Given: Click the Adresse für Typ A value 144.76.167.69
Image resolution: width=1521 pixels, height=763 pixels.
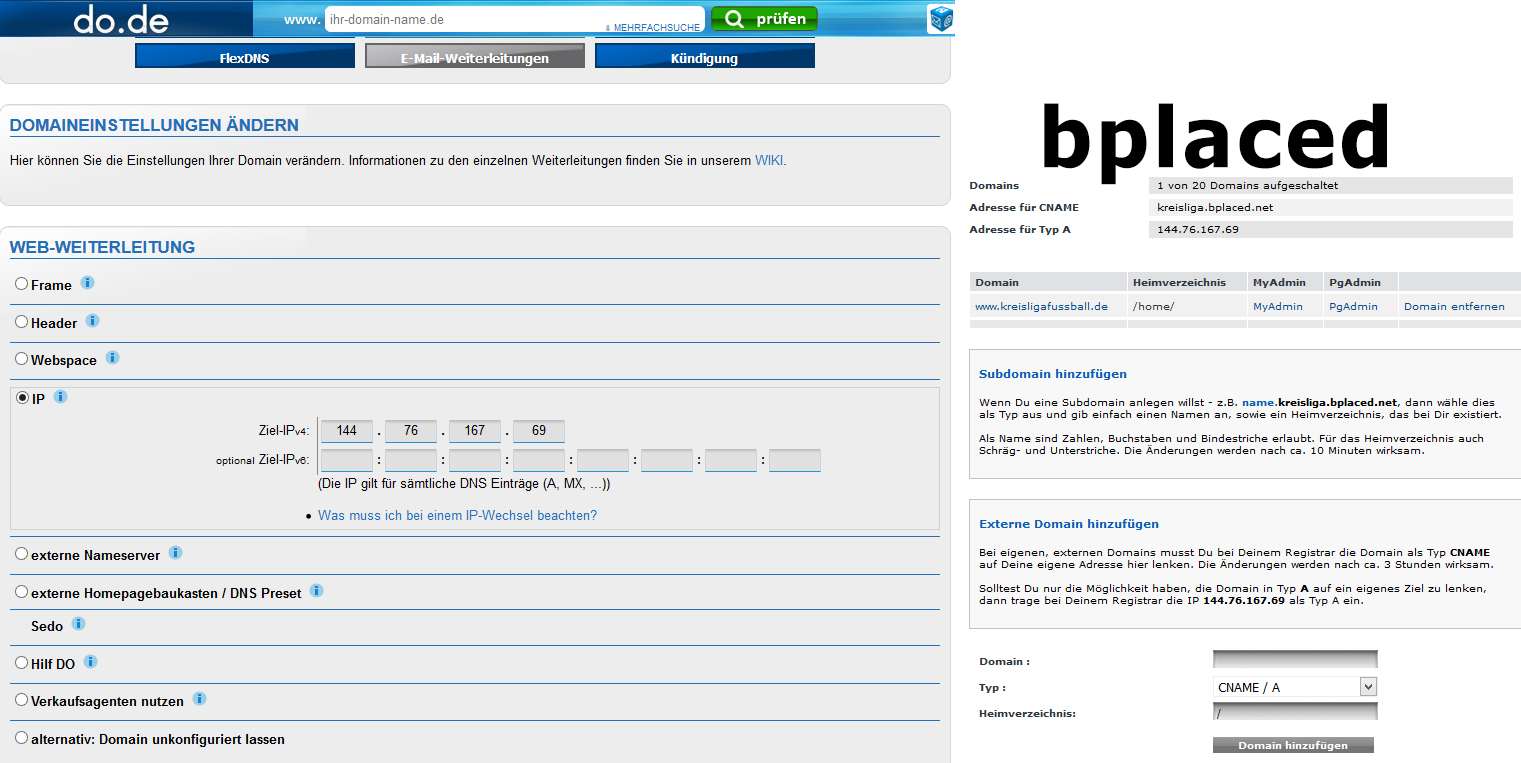Looking at the screenshot, I should pos(1198,229).
